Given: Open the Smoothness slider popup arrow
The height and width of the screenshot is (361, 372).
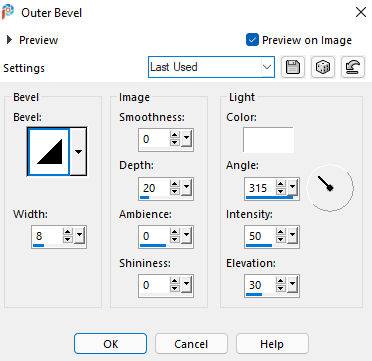Looking at the screenshot, I should 186,139.
